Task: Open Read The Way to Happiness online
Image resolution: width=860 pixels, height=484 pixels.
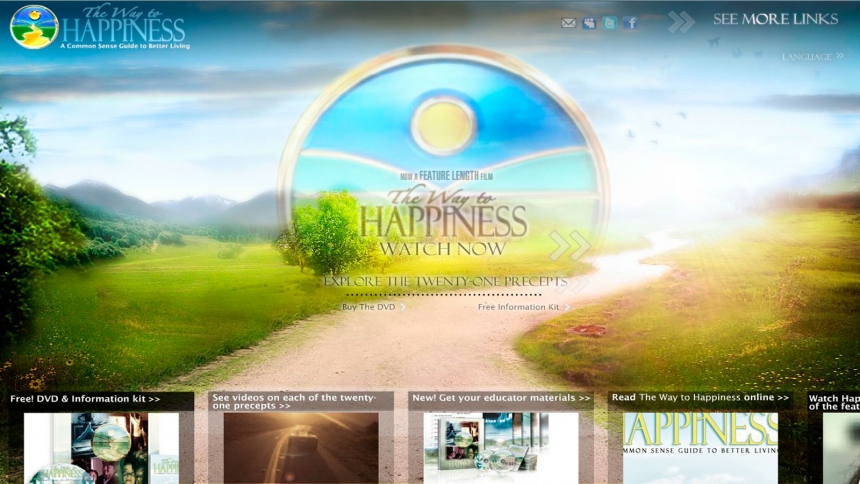Action: coord(700,398)
